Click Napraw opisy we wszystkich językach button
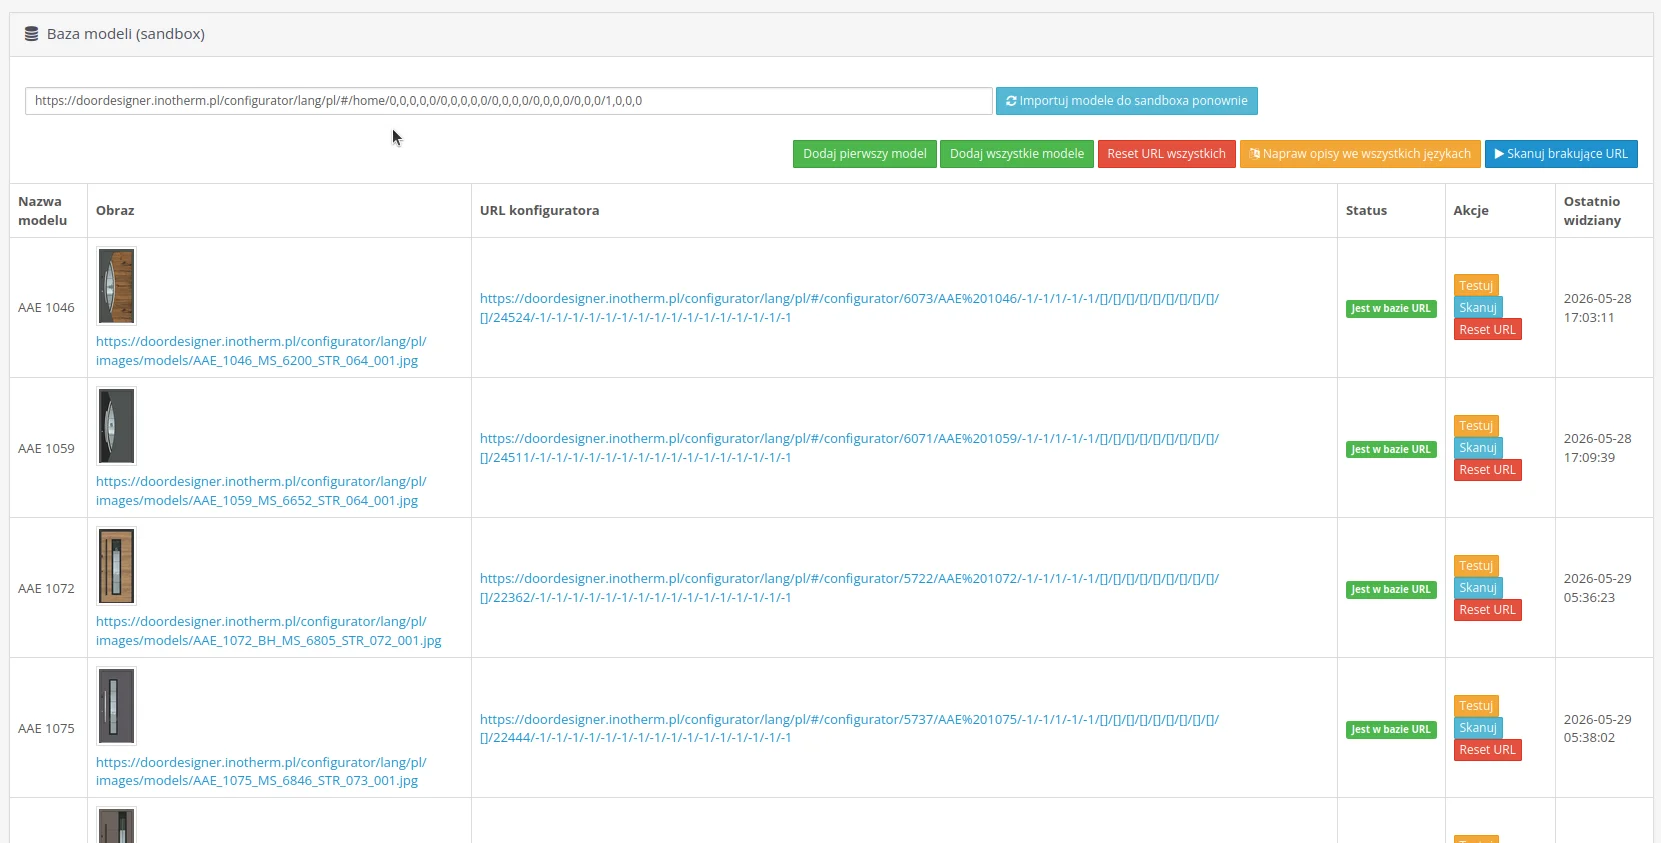 pyautogui.click(x=1361, y=154)
